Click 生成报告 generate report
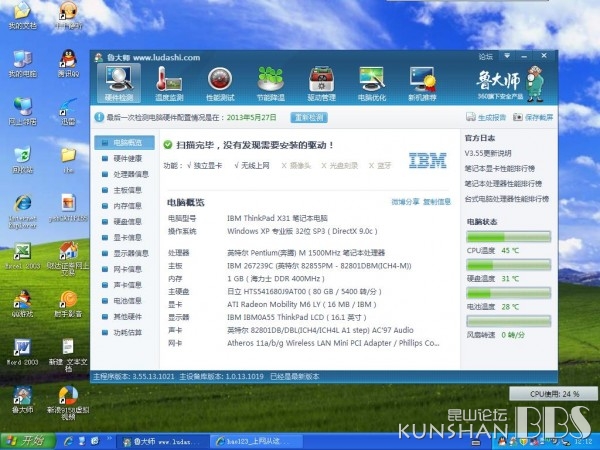 click(x=486, y=117)
